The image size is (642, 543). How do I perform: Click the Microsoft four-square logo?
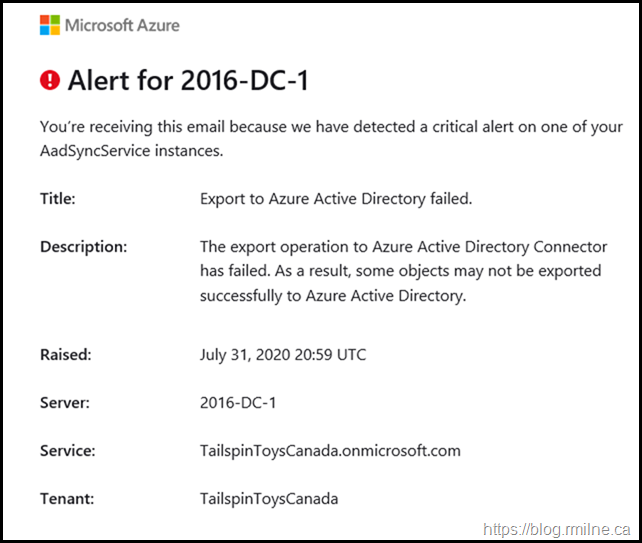point(50,25)
